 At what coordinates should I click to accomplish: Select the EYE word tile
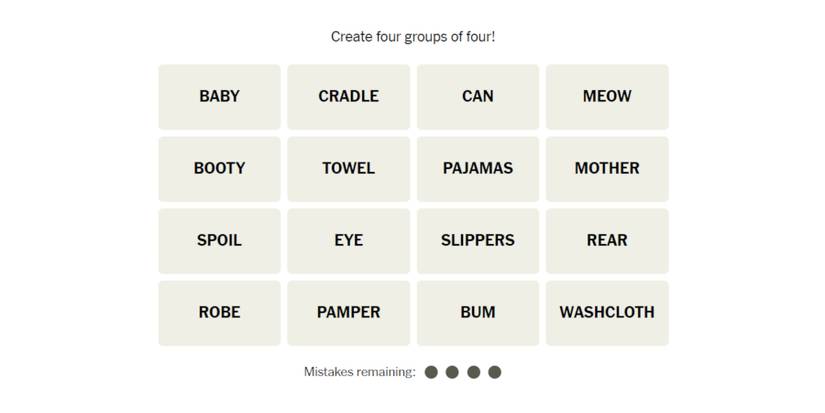point(348,241)
